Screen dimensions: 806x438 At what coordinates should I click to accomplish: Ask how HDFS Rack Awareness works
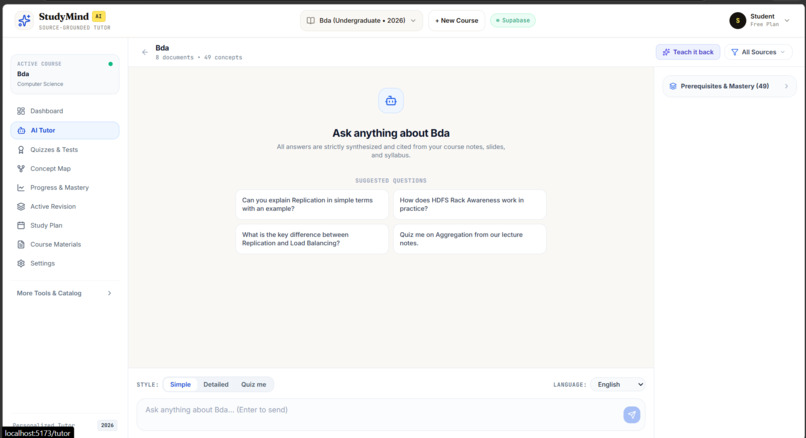click(x=470, y=205)
